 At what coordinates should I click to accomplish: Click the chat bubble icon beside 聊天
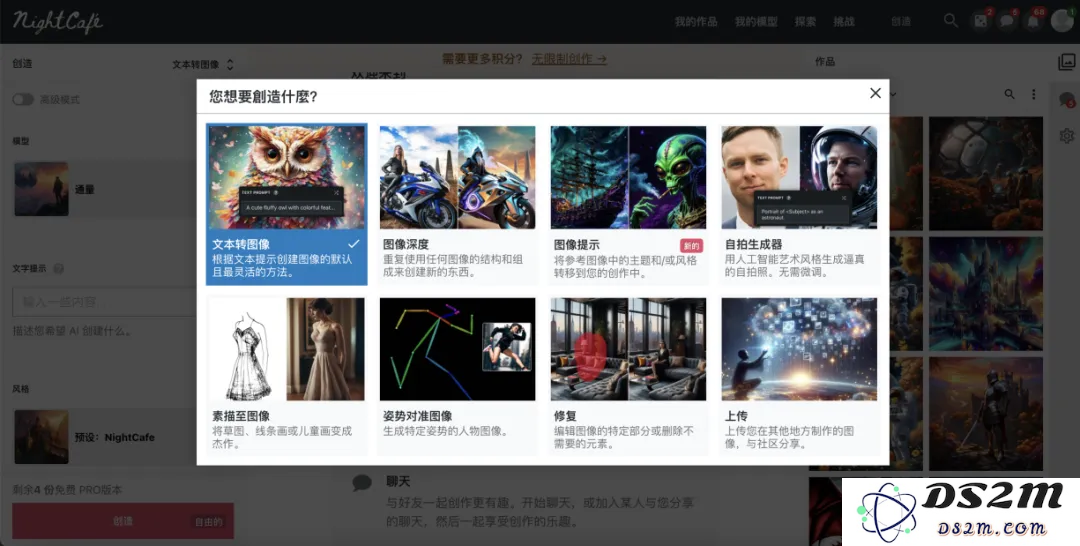click(x=362, y=483)
